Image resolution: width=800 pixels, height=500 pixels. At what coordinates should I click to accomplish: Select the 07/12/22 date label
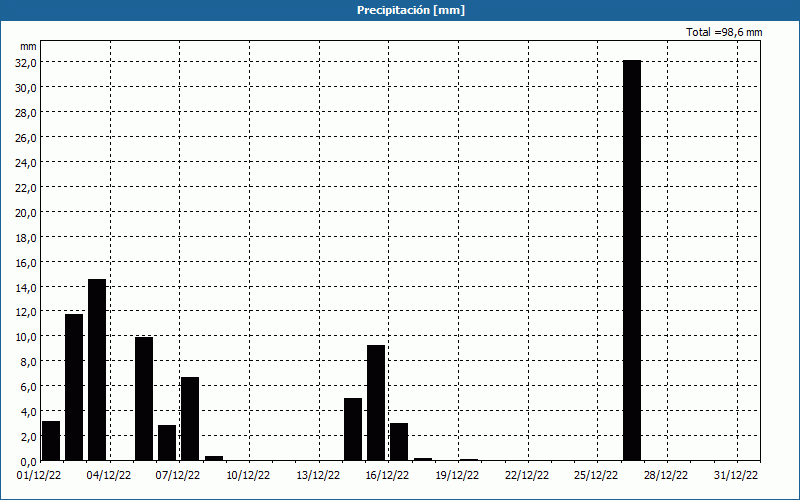pyautogui.click(x=179, y=476)
